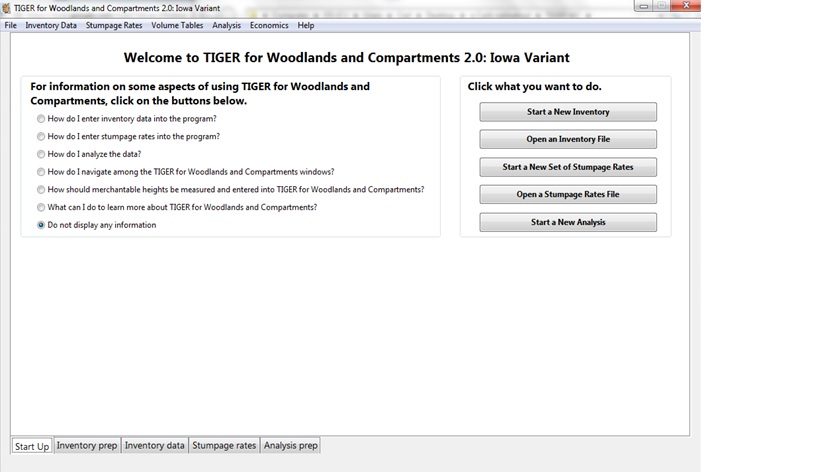The width and height of the screenshot is (819, 472).
Task: Select the merchantable heights help option
Action: coord(41,190)
